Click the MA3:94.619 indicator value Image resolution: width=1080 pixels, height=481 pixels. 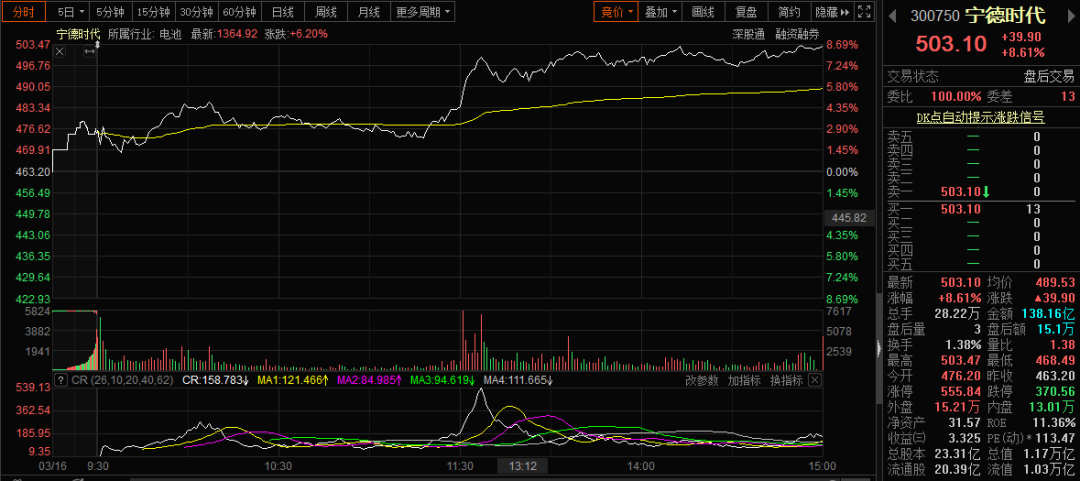pyautogui.click(x=443, y=380)
